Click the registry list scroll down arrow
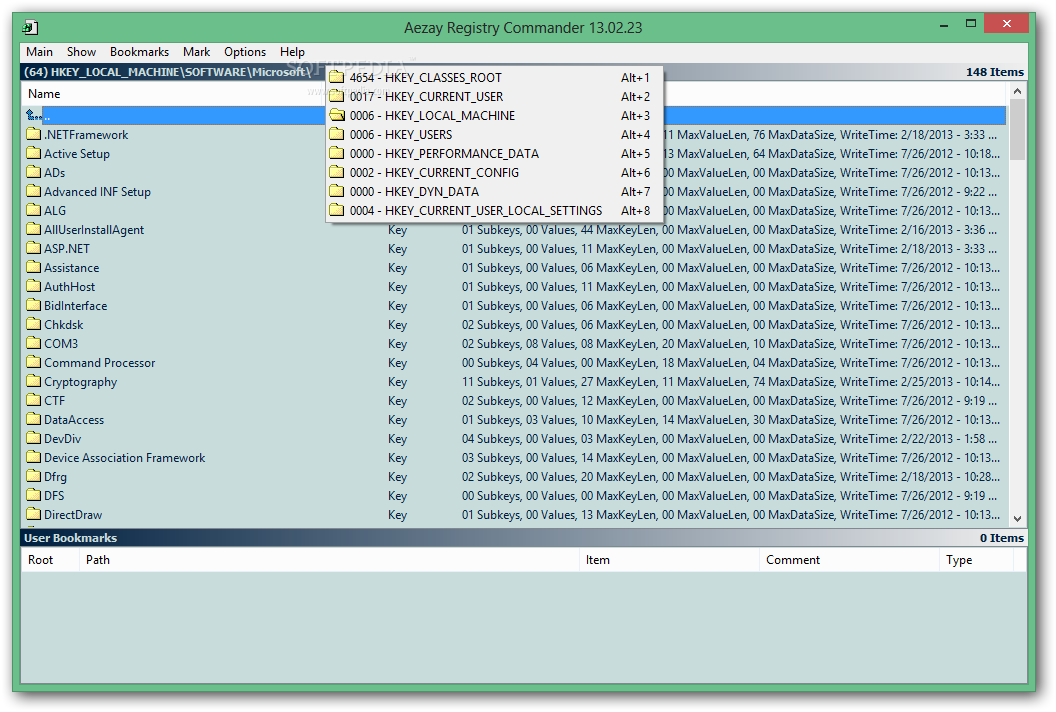1056x712 pixels. (1018, 519)
